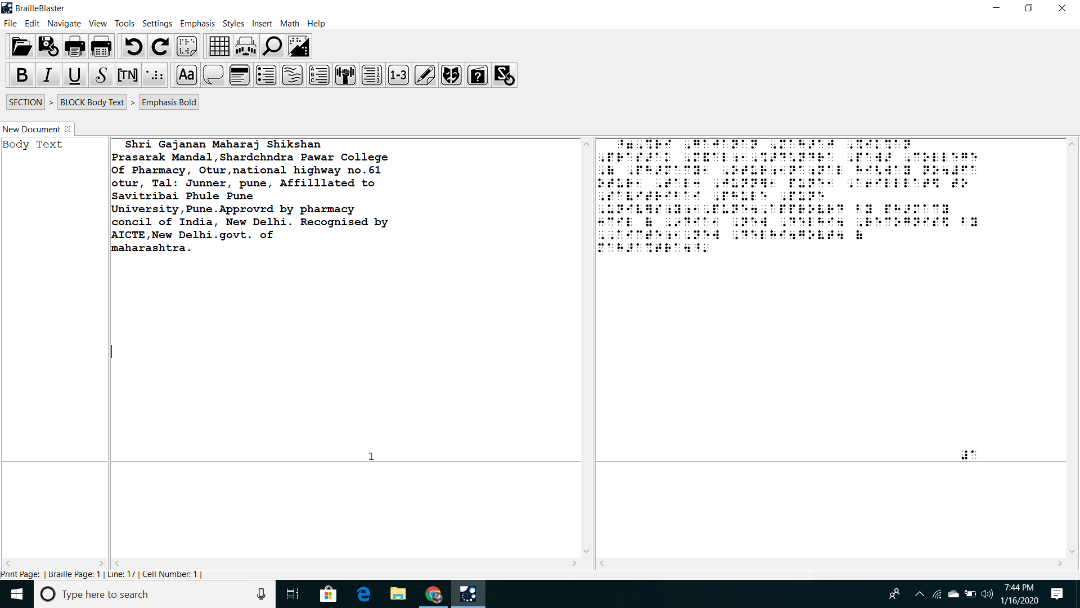The height and width of the screenshot is (608, 1080).
Task: Click the Save document floppy icon
Action: coord(48,46)
